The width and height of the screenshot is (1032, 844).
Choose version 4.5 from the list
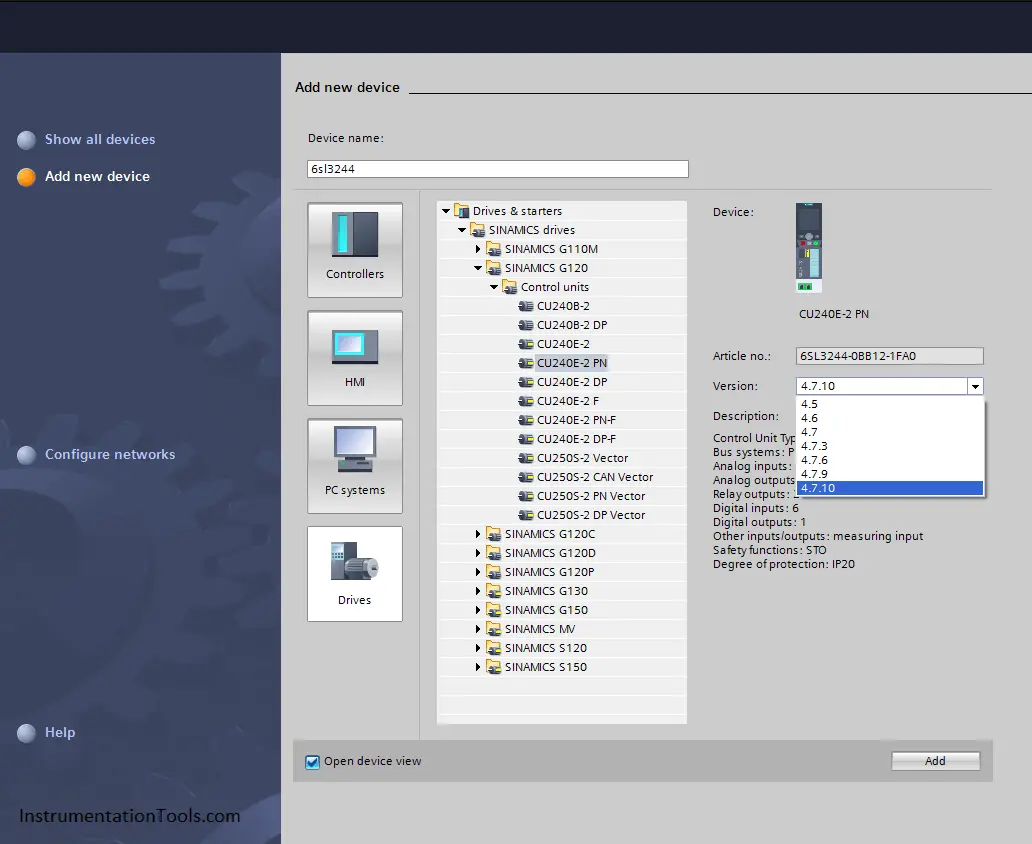pyautogui.click(x=890, y=404)
